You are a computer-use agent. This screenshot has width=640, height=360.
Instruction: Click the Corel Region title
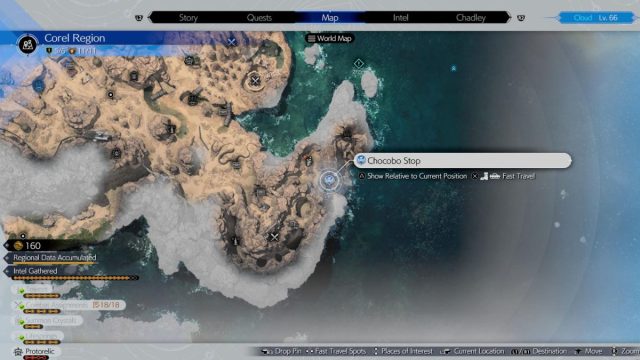click(74, 38)
